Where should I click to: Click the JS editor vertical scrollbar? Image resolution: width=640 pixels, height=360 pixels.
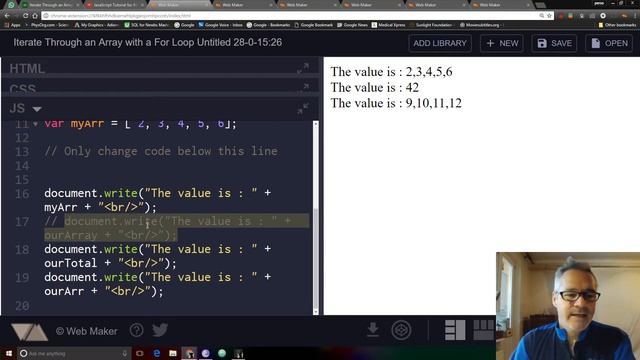coord(316,217)
